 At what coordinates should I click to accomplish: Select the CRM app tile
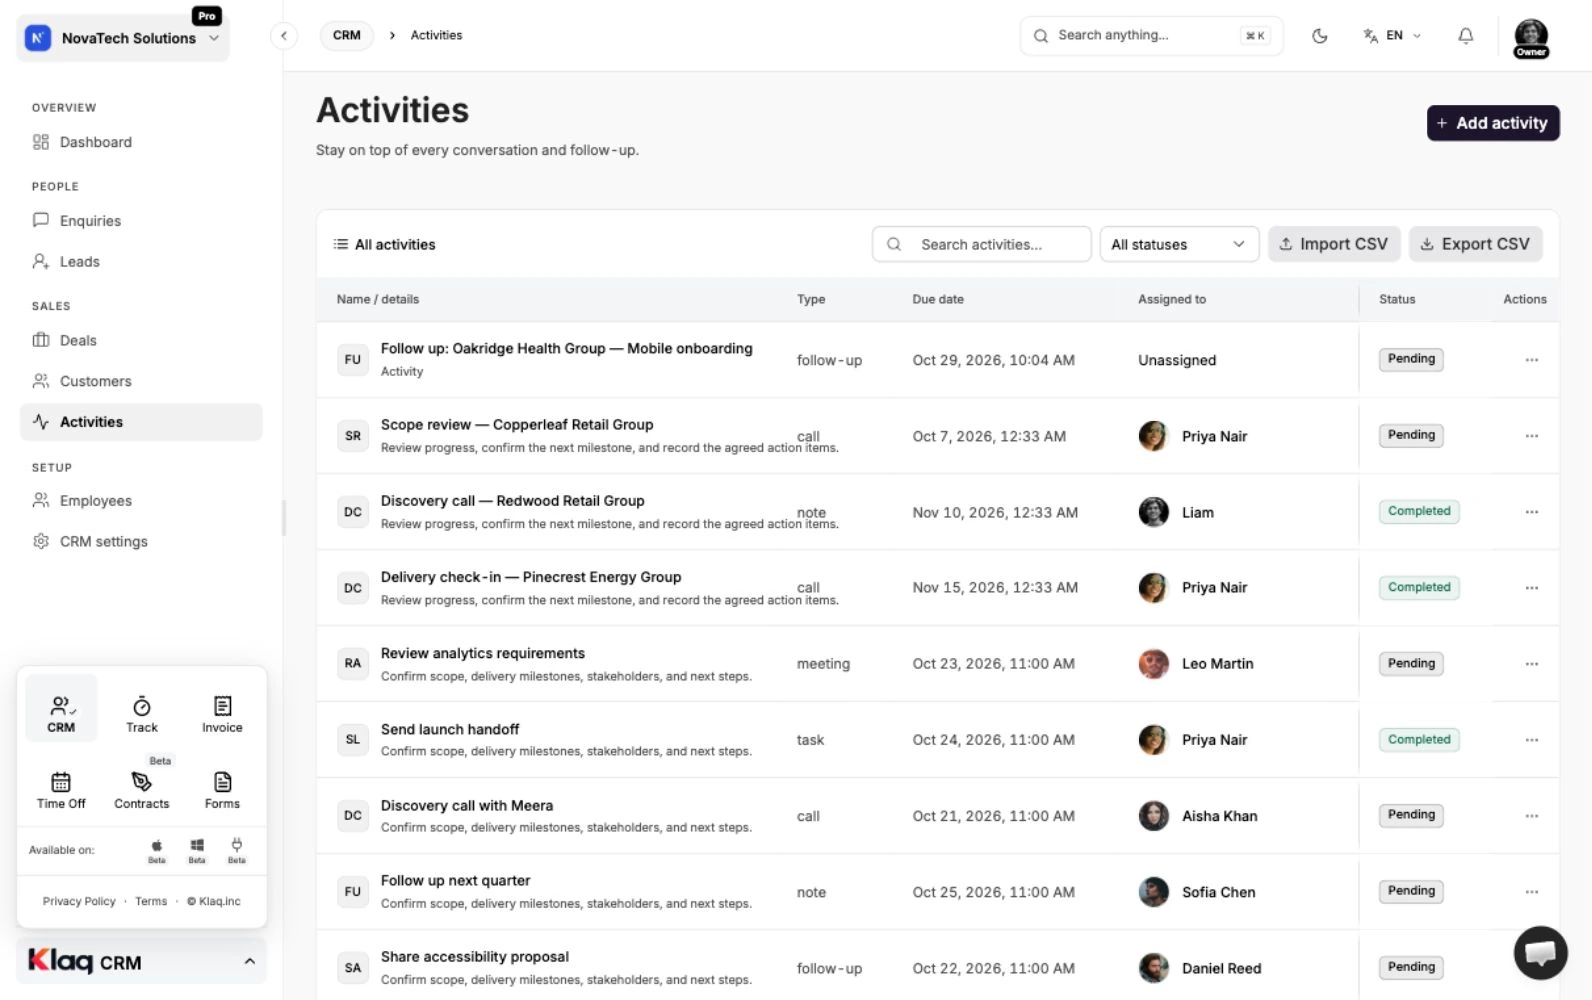(x=61, y=708)
